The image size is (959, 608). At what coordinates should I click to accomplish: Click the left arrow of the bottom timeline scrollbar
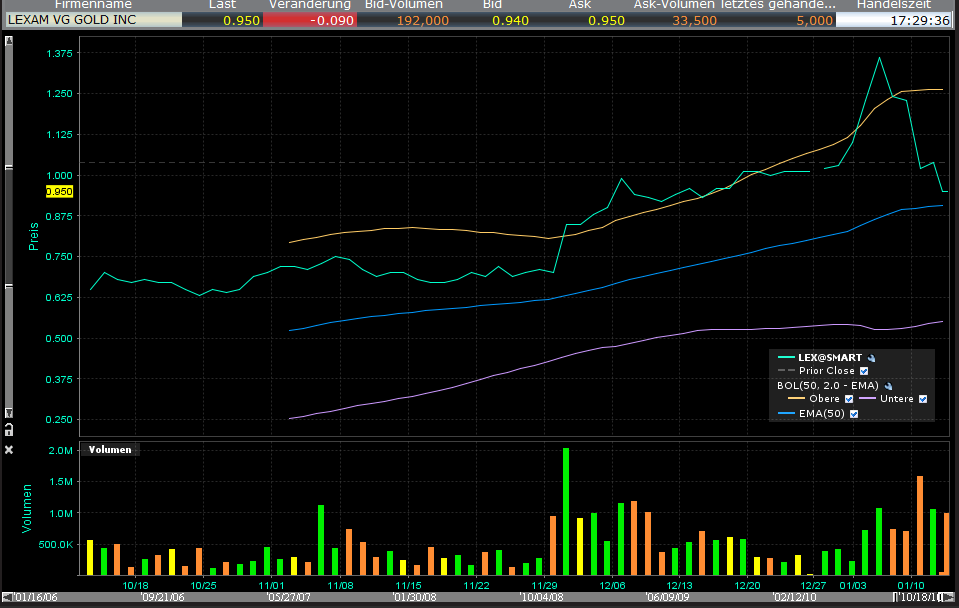(x=5, y=598)
